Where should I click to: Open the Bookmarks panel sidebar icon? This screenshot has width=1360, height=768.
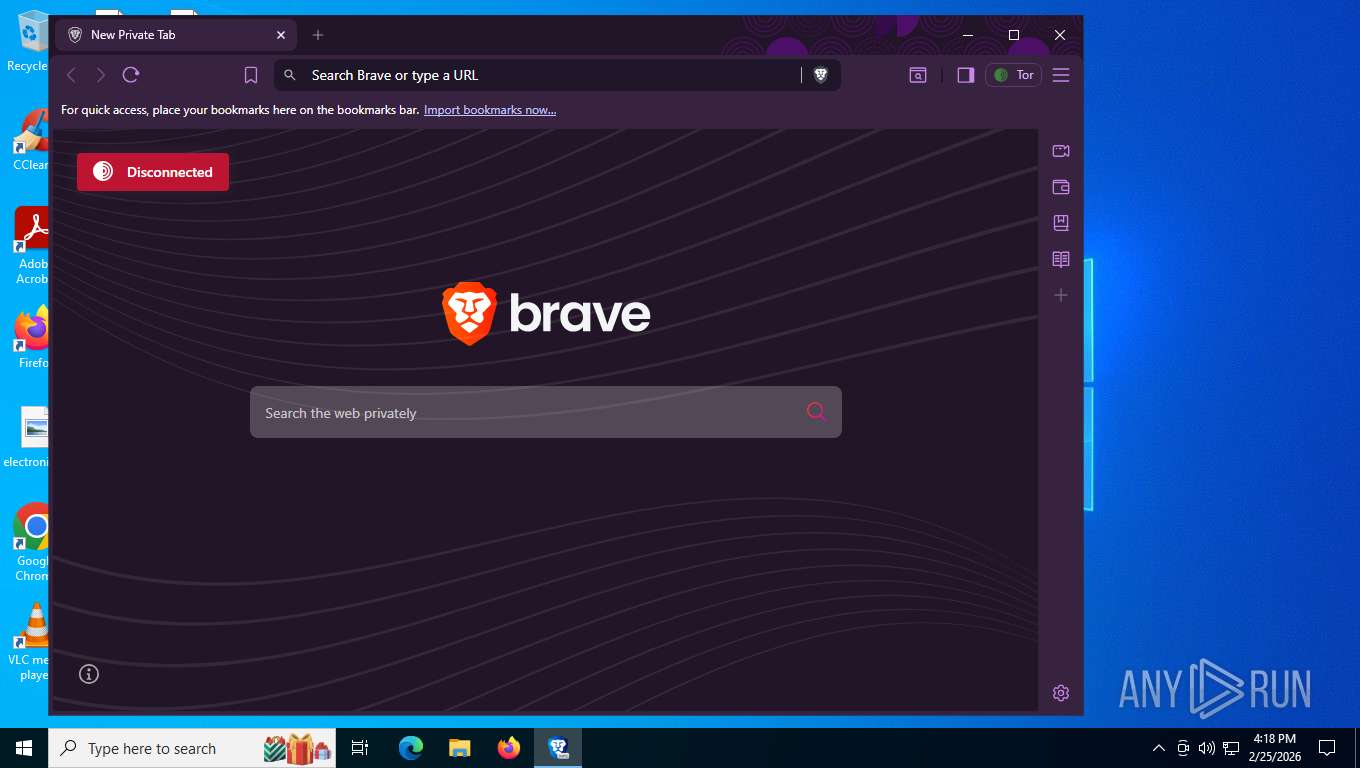1061,223
